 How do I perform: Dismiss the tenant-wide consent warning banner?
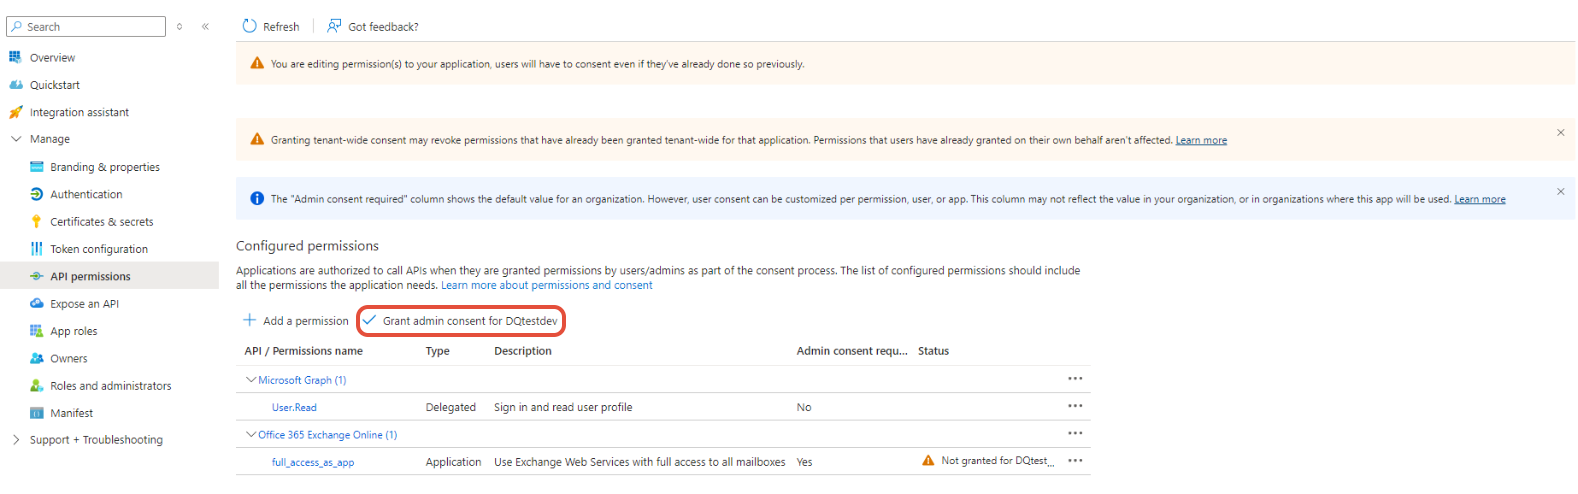[1560, 132]
